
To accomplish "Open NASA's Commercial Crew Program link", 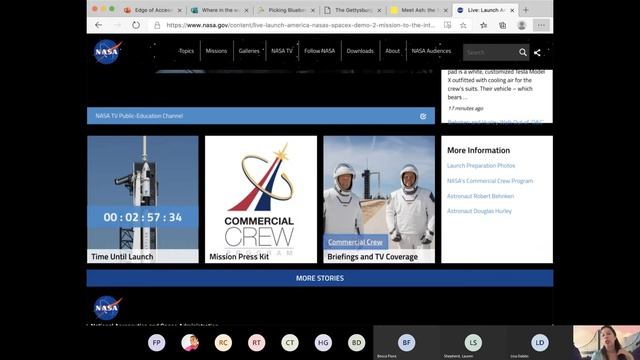I will (490, 181).
